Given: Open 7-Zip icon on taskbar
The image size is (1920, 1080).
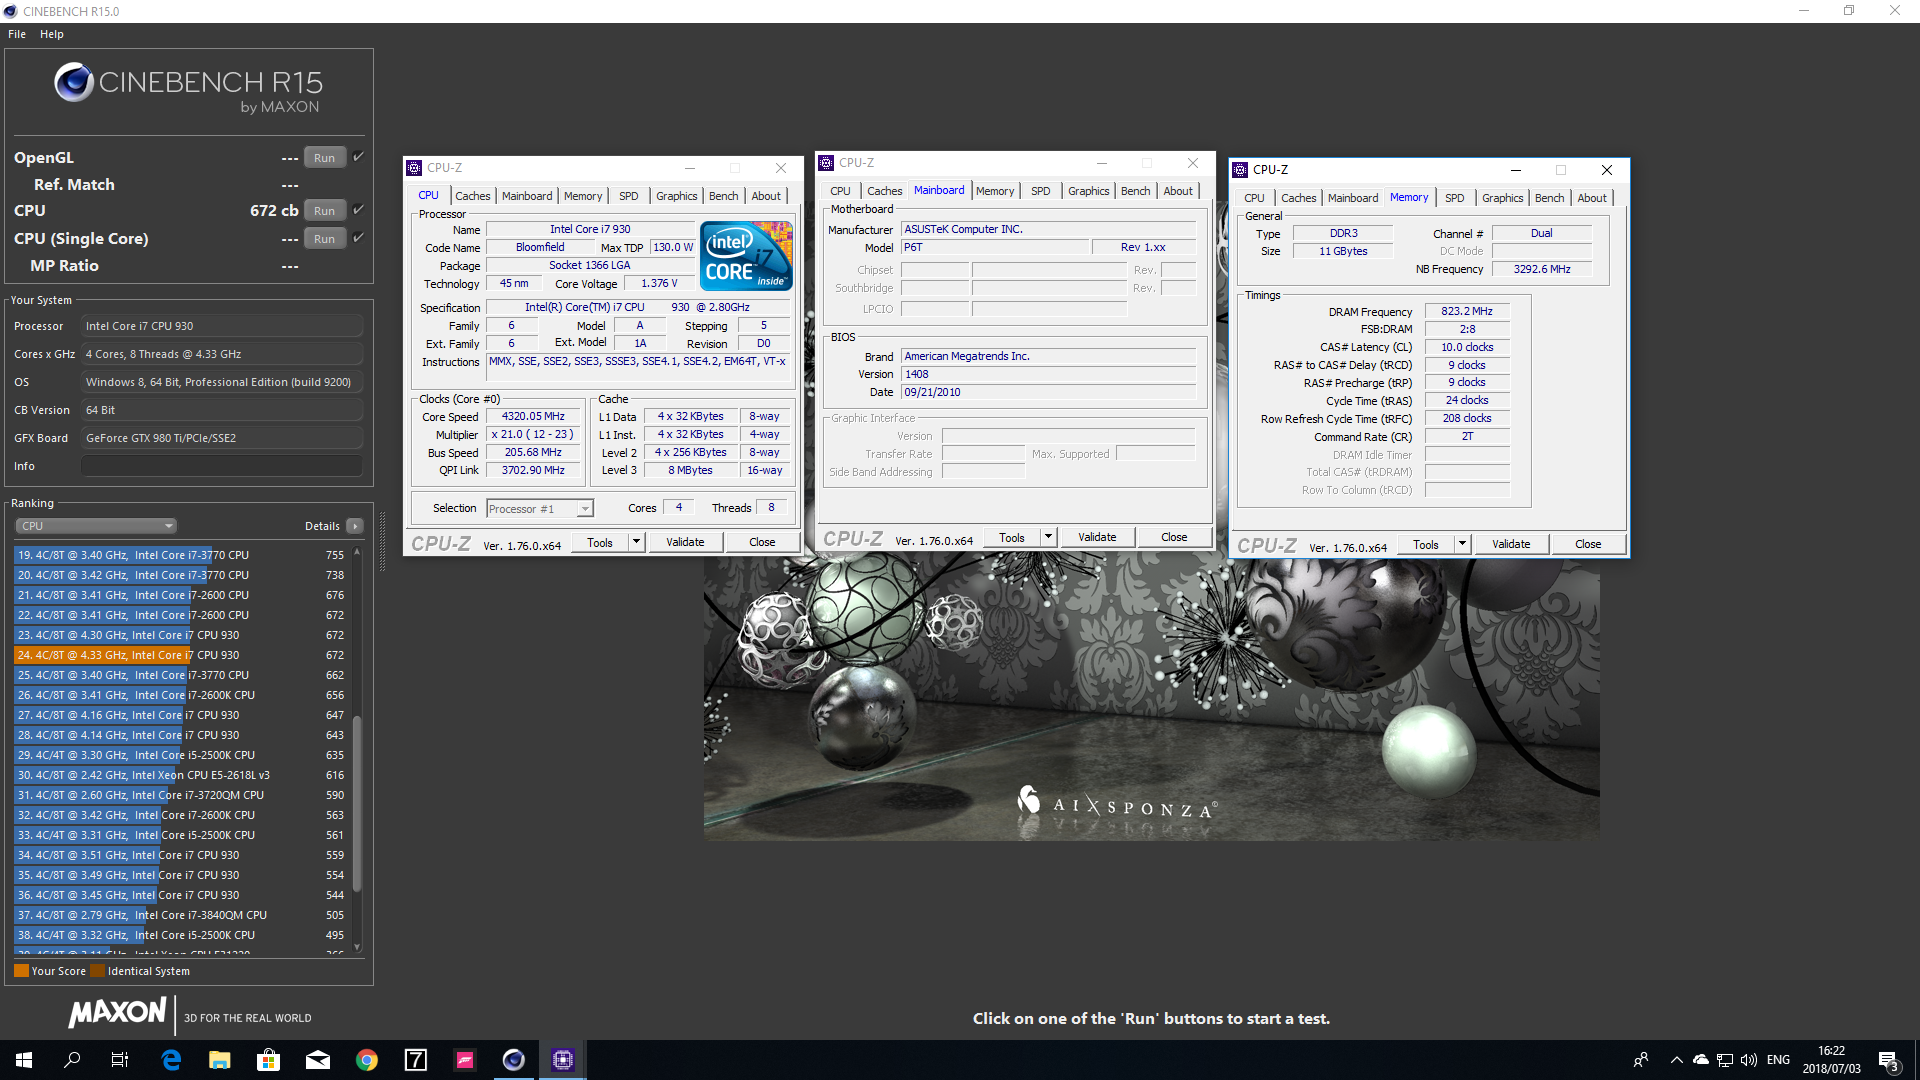Looking at the screenshot, I should click(x=416, y=1060).
